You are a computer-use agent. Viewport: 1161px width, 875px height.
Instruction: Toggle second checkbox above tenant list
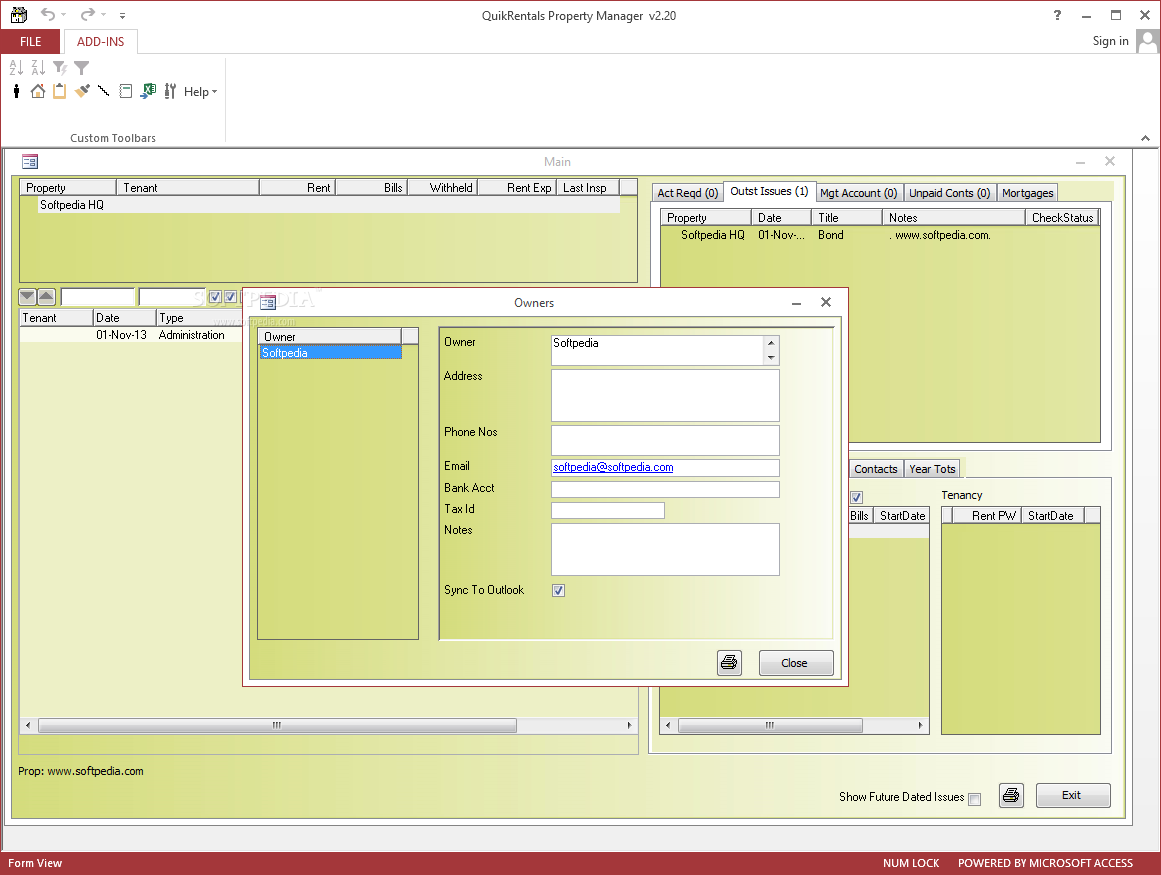point(230,297)
